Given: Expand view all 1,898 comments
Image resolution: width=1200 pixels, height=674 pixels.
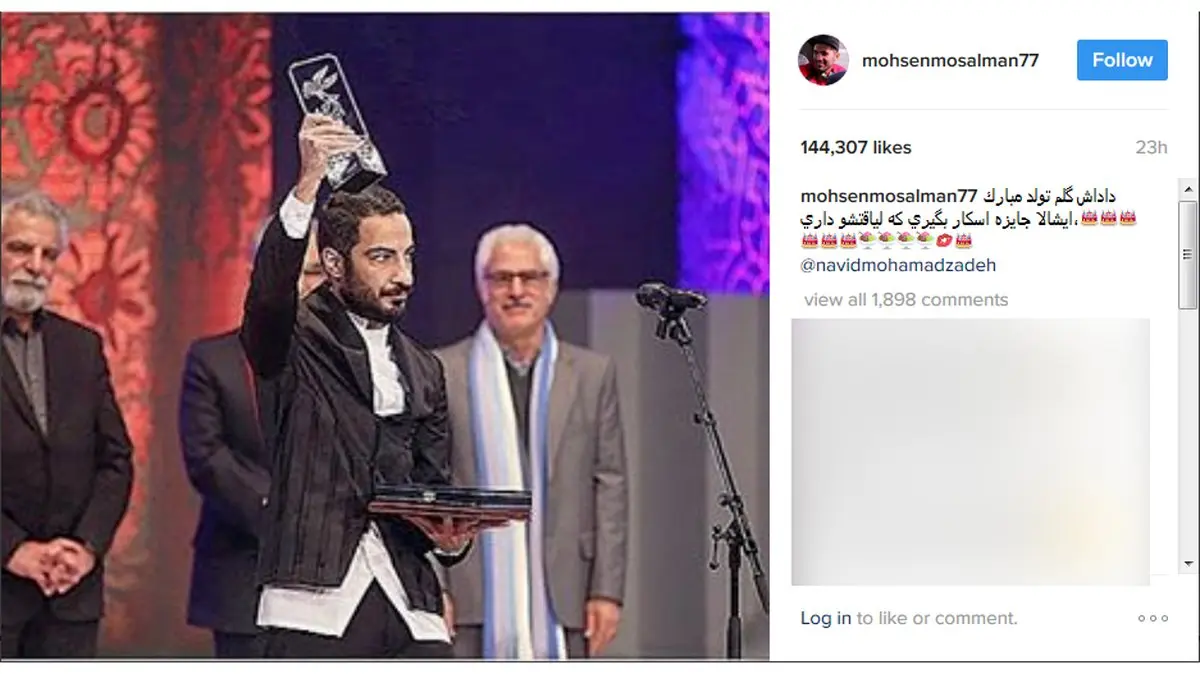Looking at the screenshot, I should click(x=906, y=299).
